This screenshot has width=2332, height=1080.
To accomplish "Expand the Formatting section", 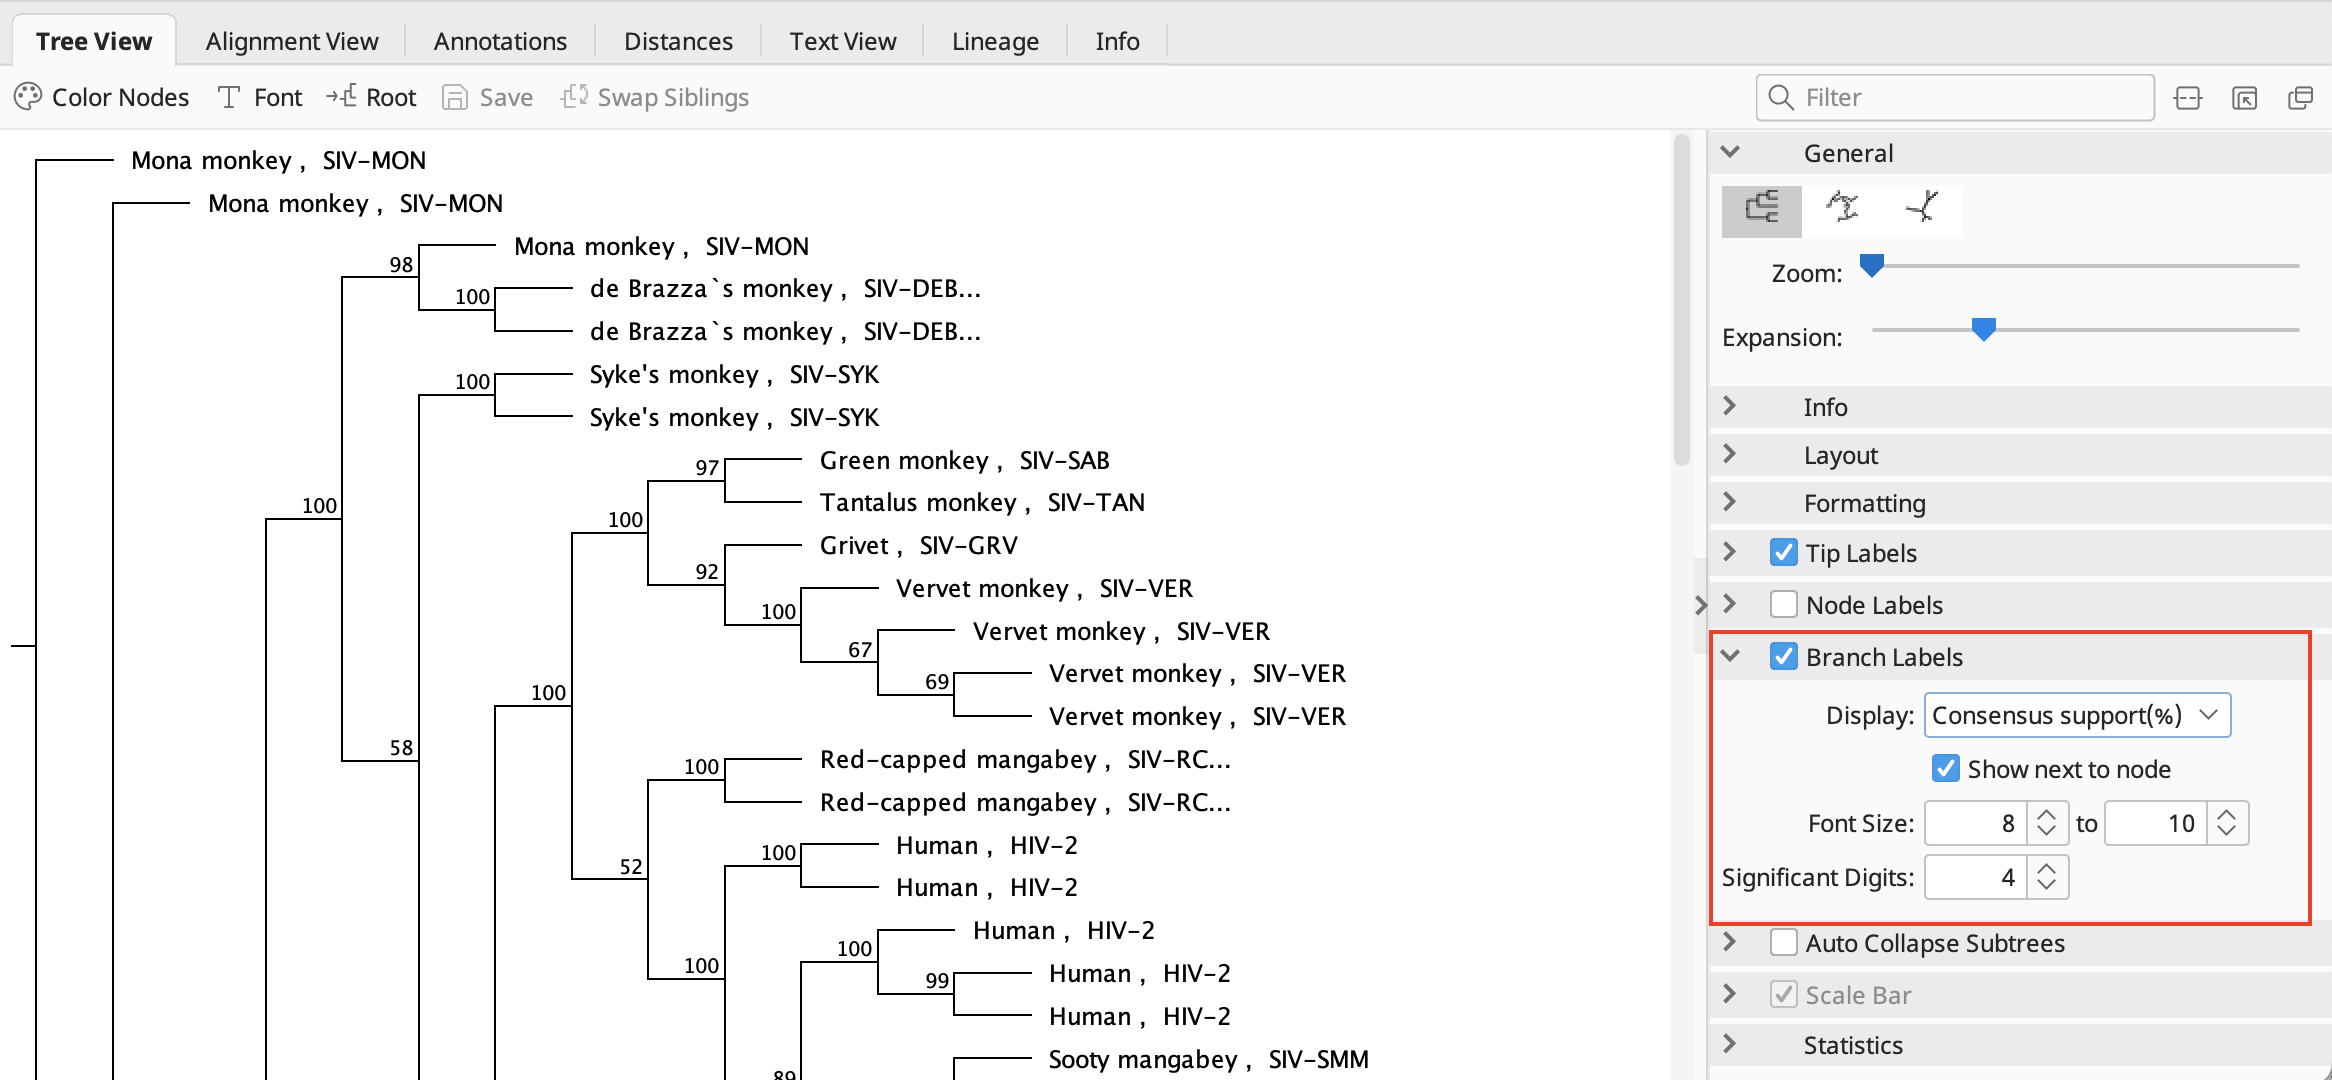I will (x=1730, y=503).
